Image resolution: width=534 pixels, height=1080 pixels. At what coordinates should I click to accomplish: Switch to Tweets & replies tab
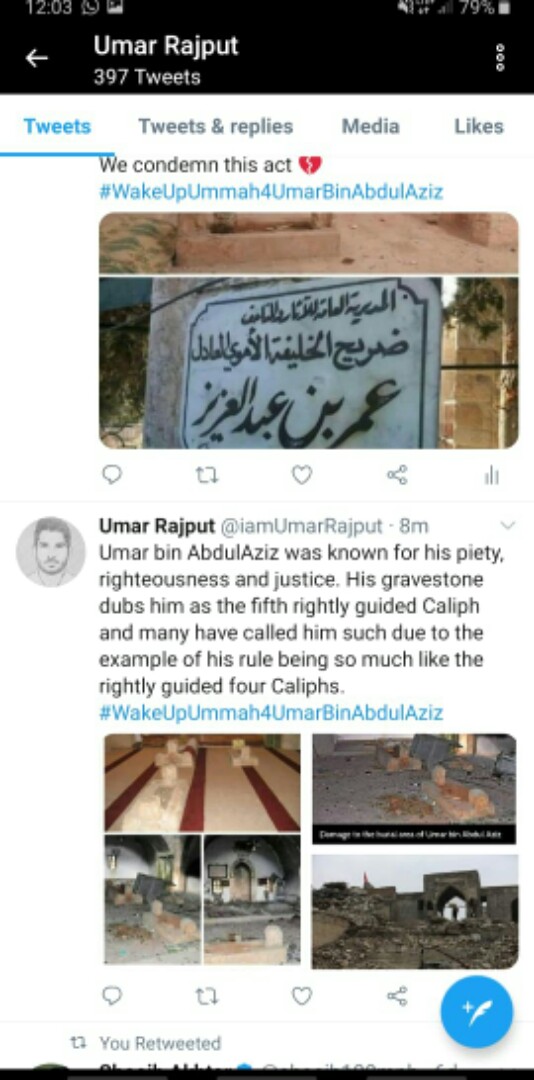point(216,126)
